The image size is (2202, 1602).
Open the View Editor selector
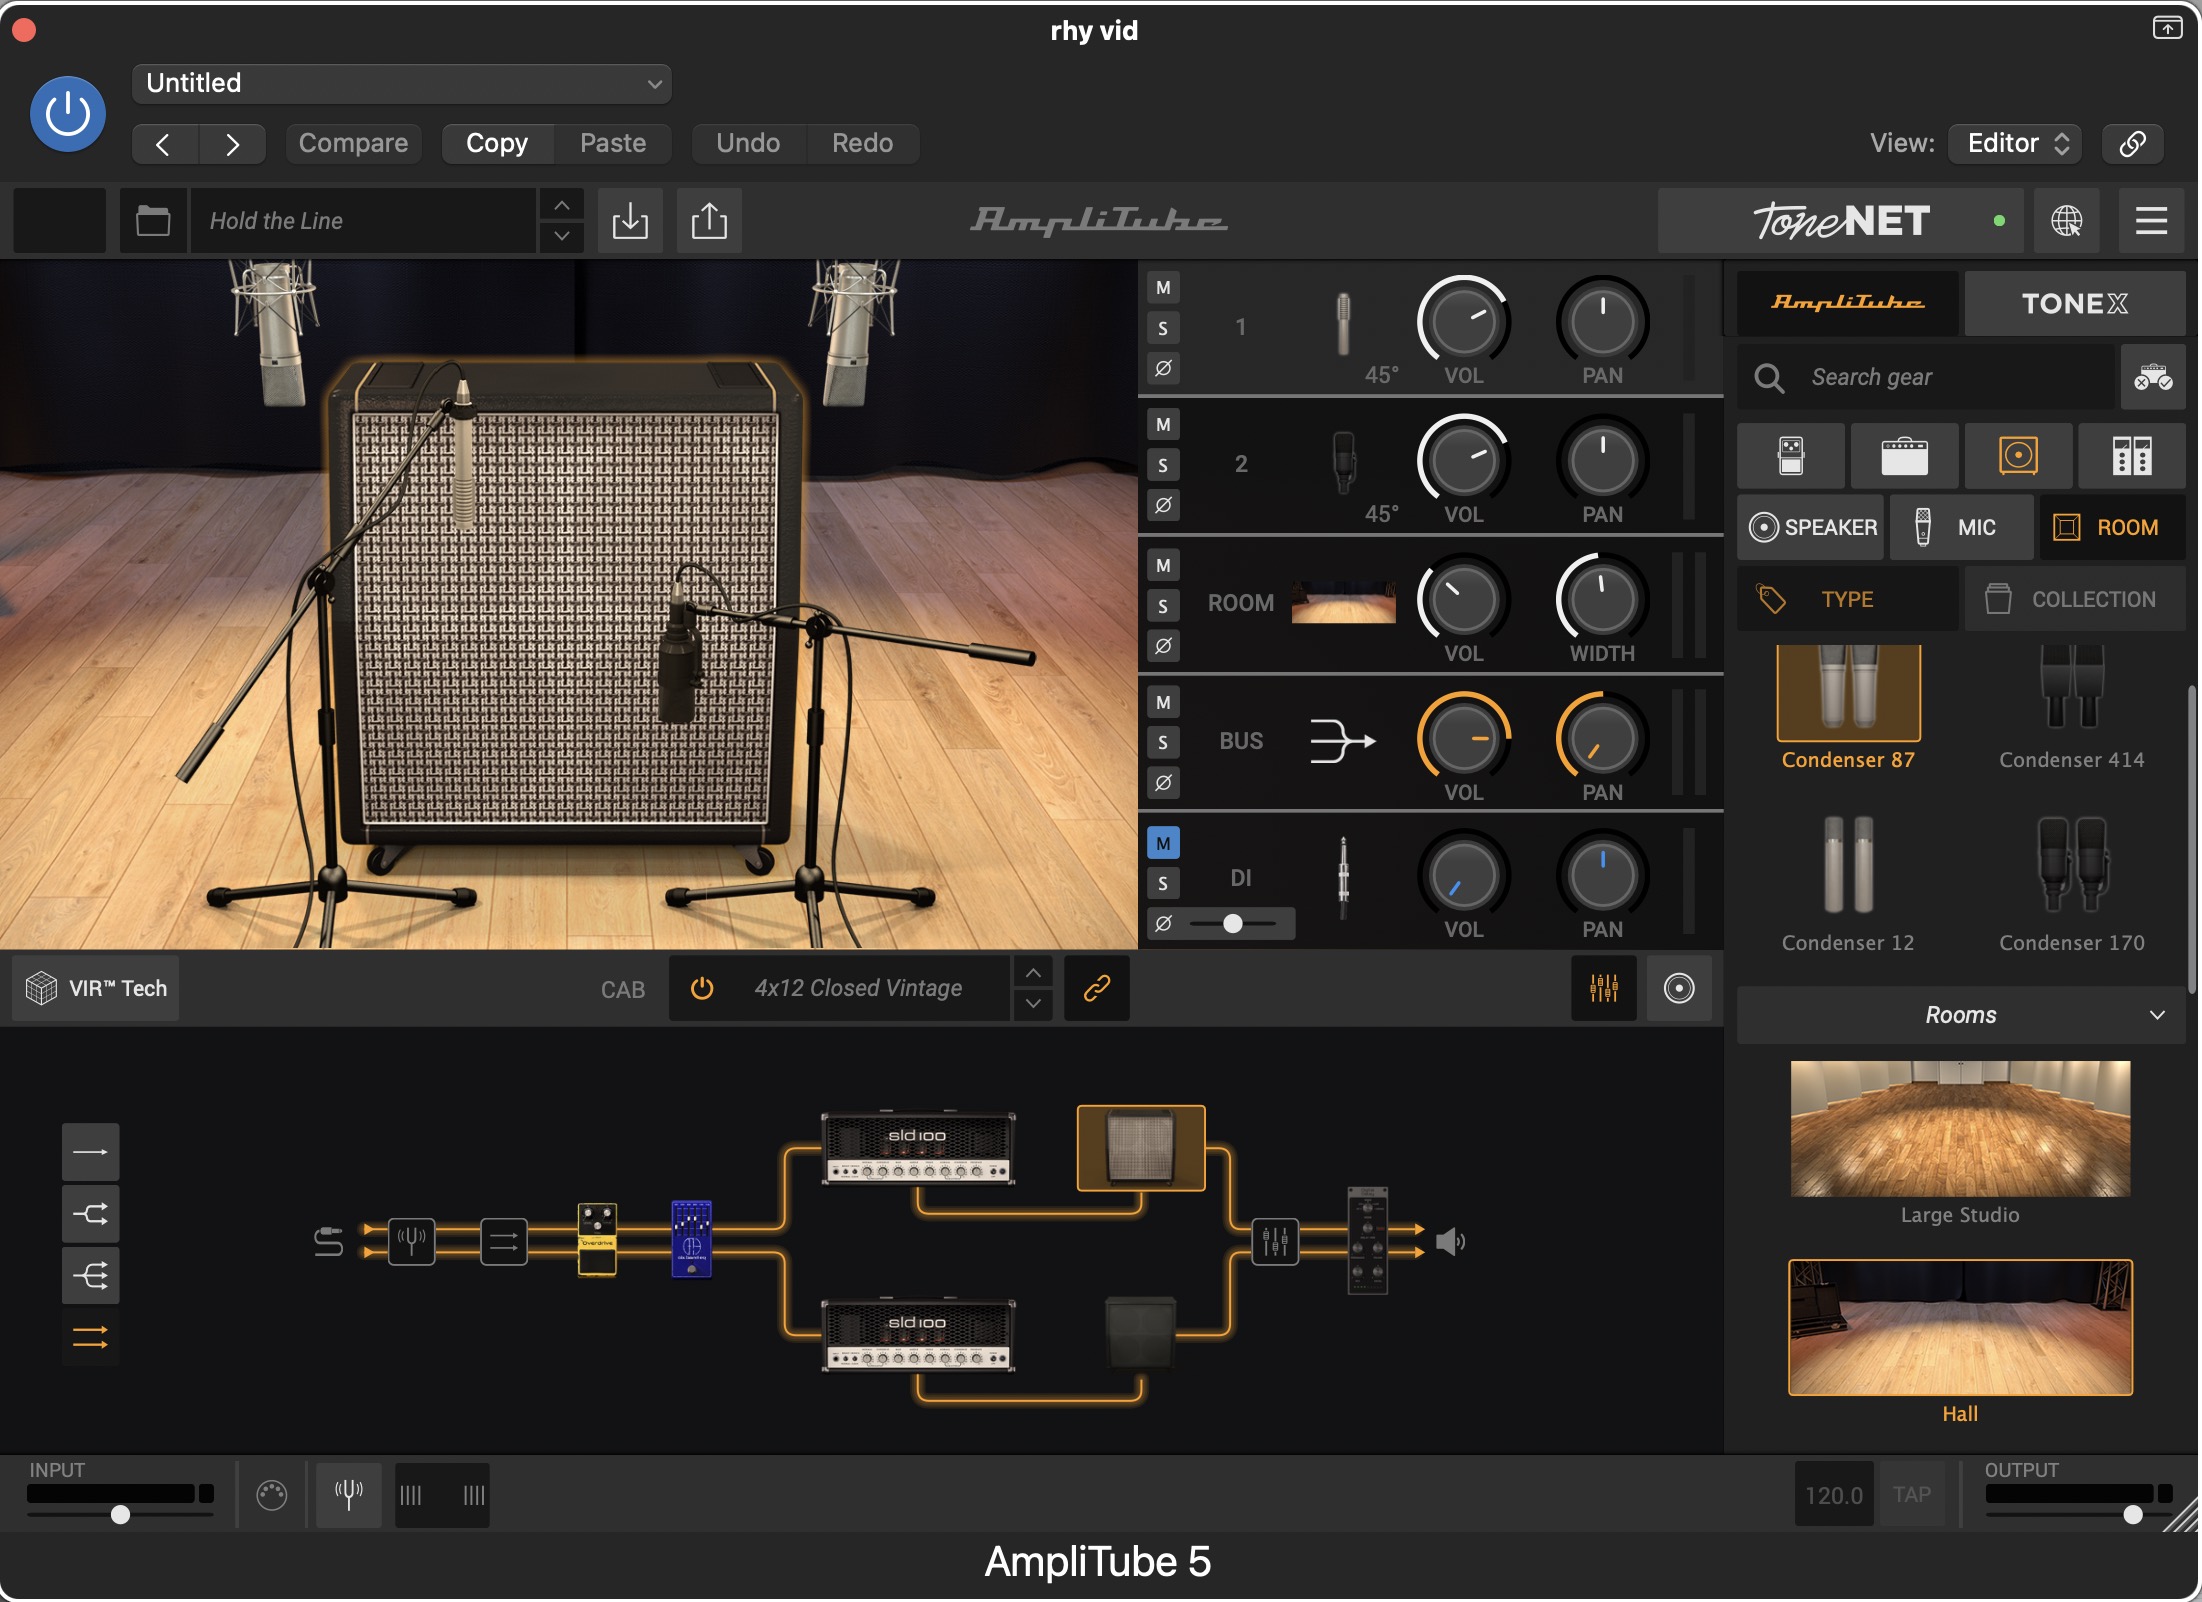pyautogui.click(x=2015, y=143)
